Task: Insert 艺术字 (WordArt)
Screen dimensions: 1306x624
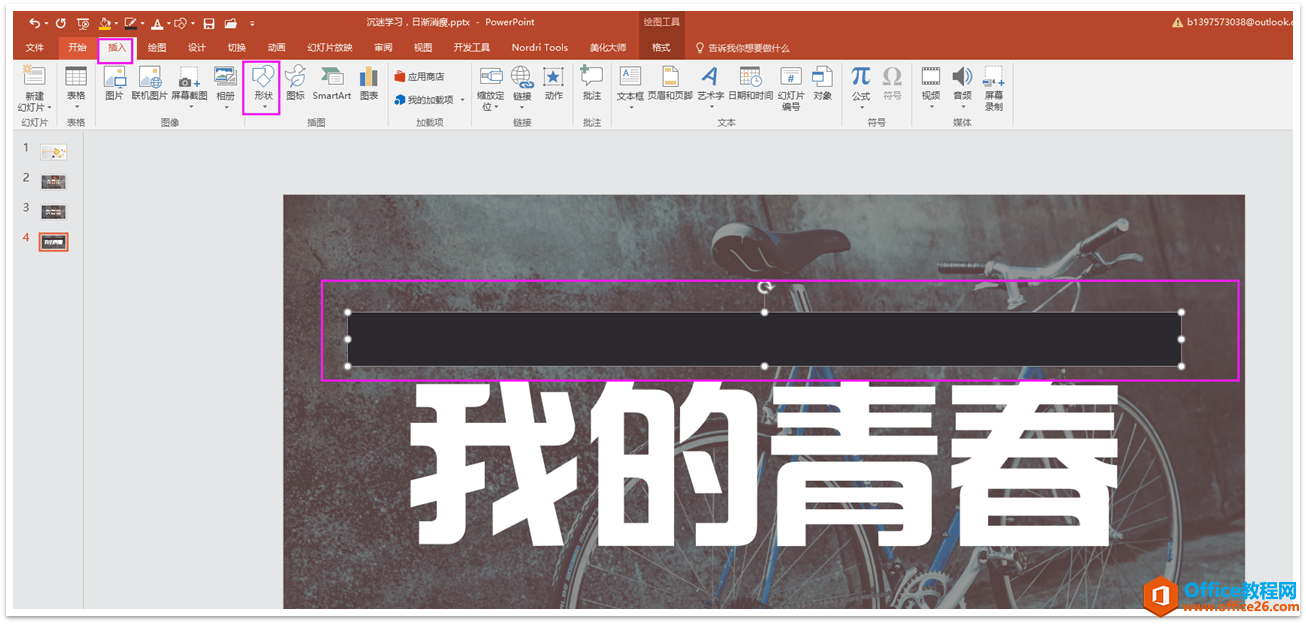Action: pos(710,85)
